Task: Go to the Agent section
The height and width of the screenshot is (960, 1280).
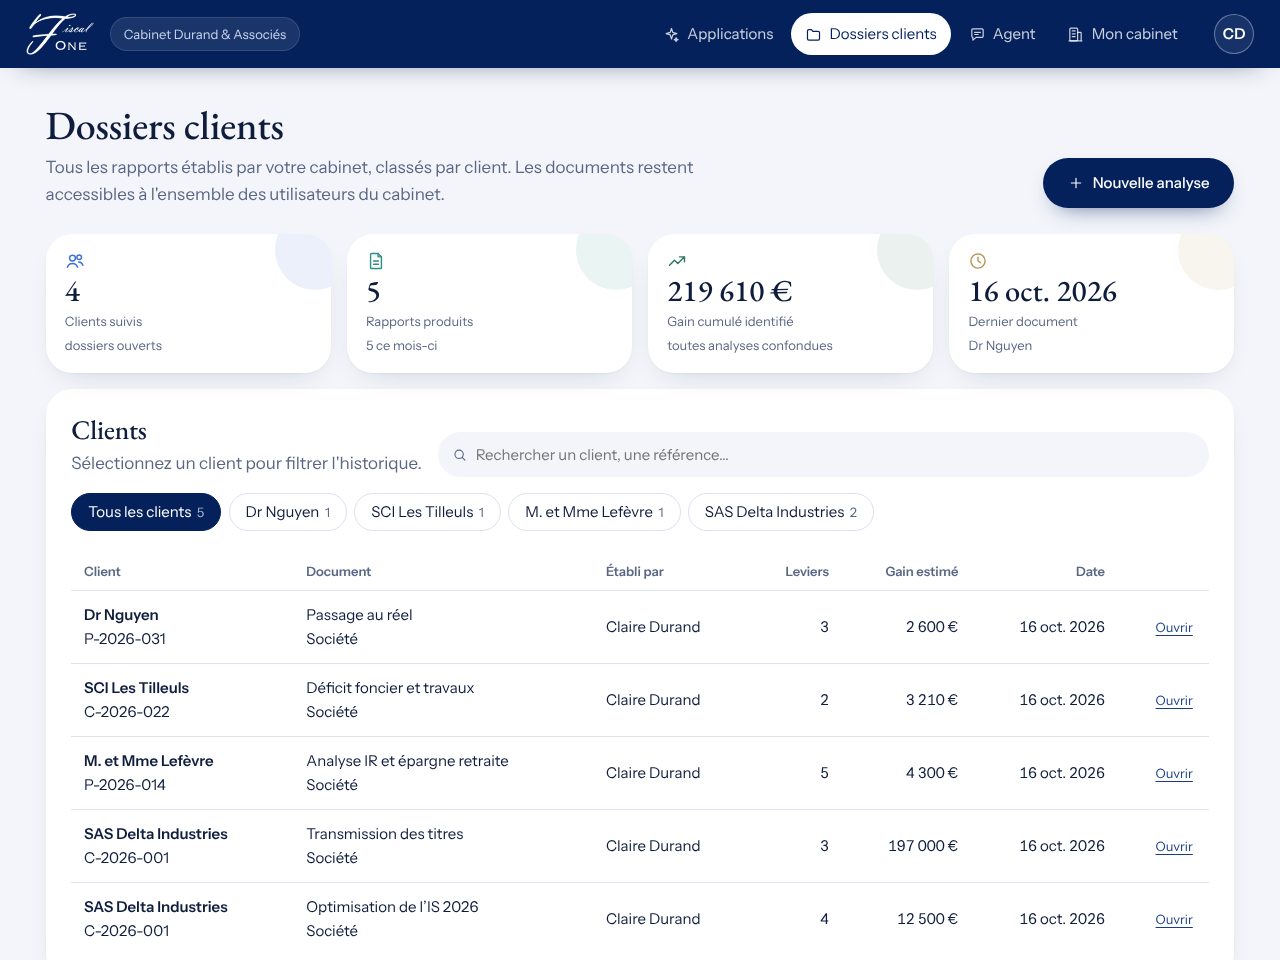Action: (x=1003, y=34)
